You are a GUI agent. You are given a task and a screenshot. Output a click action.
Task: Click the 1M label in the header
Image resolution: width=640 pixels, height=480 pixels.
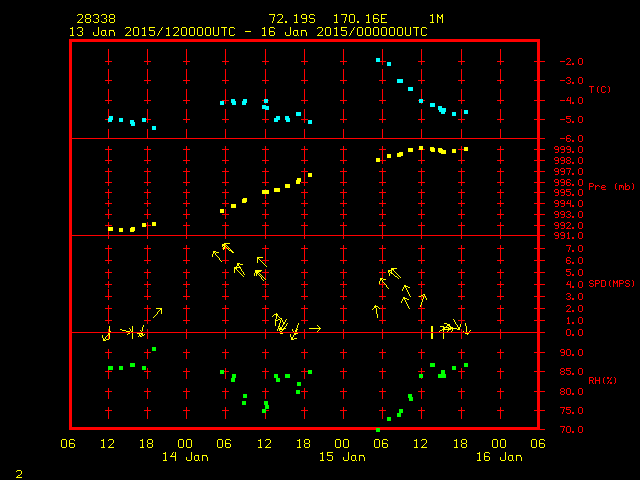(436, 19)
